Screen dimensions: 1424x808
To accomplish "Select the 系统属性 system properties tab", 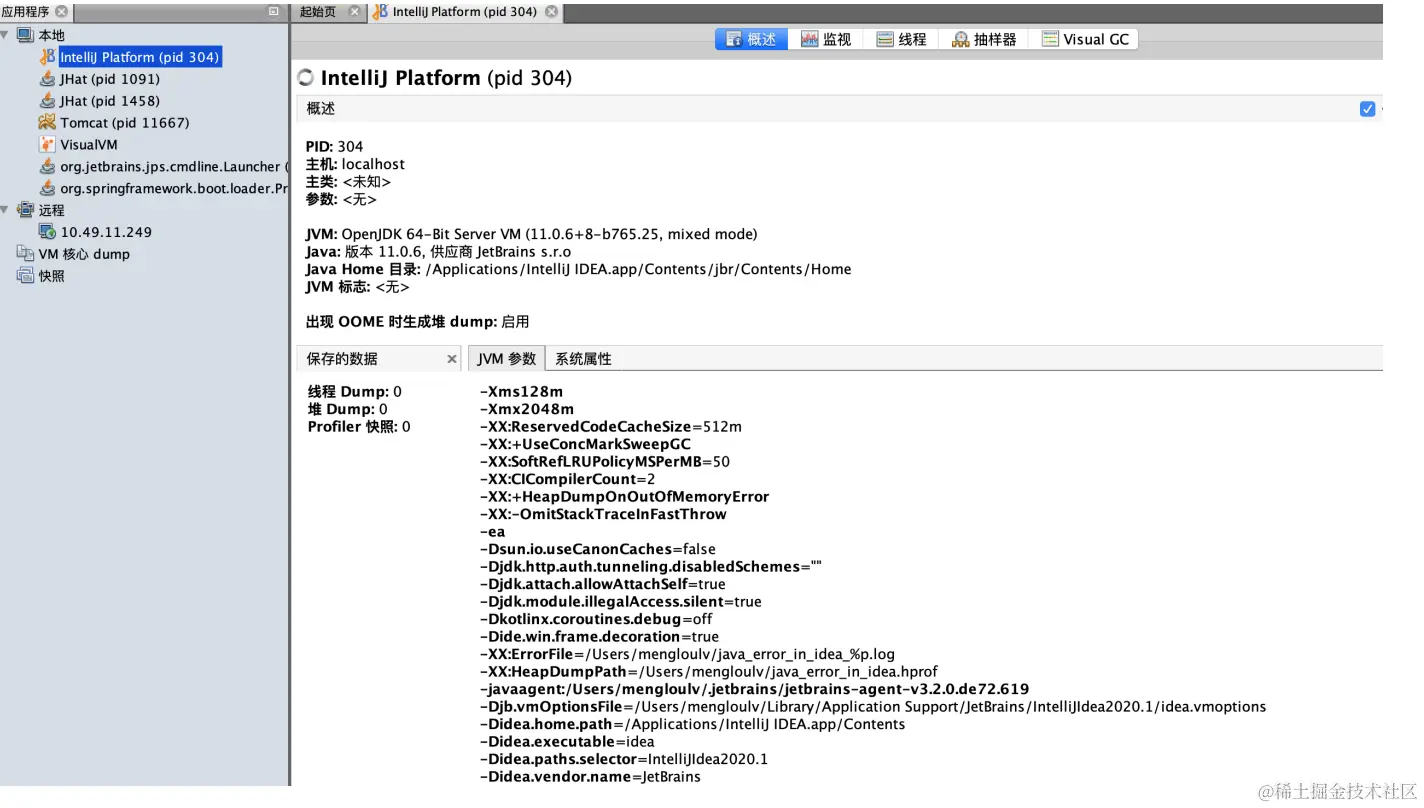I will pyautogui.click(x=583, y=359).
